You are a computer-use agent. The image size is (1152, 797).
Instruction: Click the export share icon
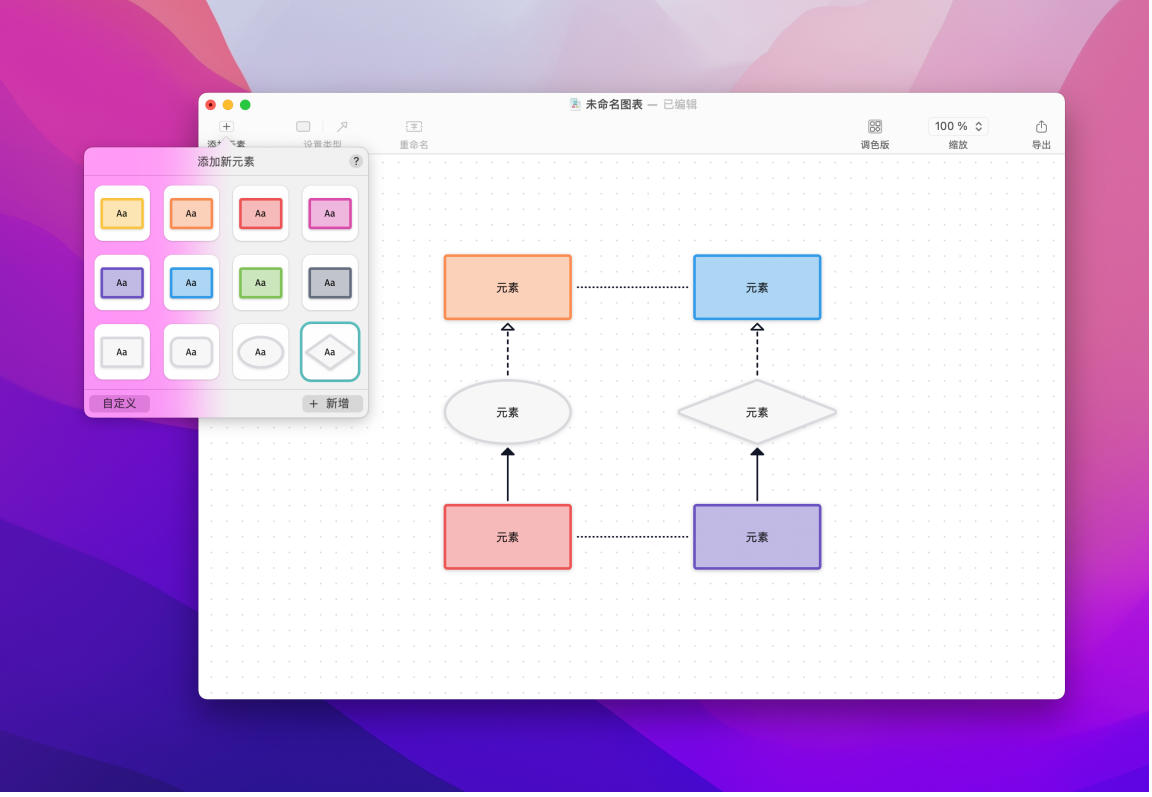(x=1041, y=126)
